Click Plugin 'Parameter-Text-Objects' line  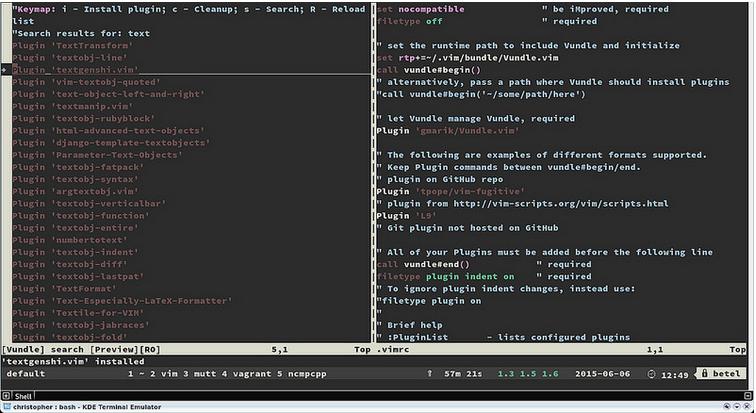[97, 155]
